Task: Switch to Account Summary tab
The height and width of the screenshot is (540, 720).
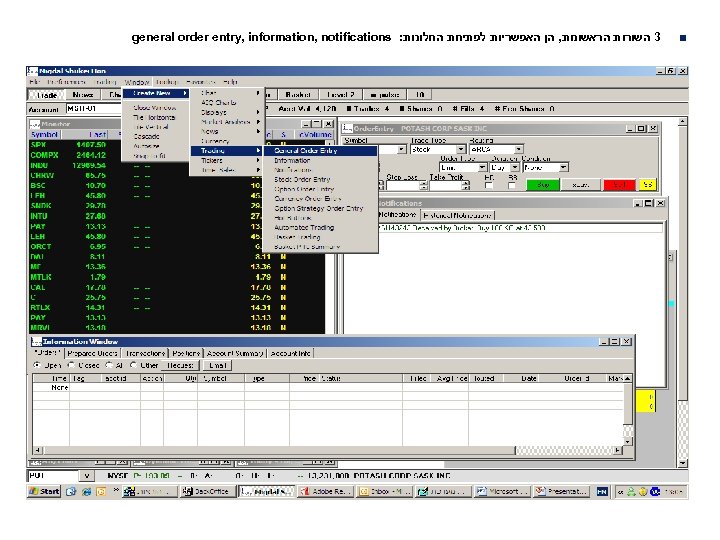Action: (x=235, y=354)
